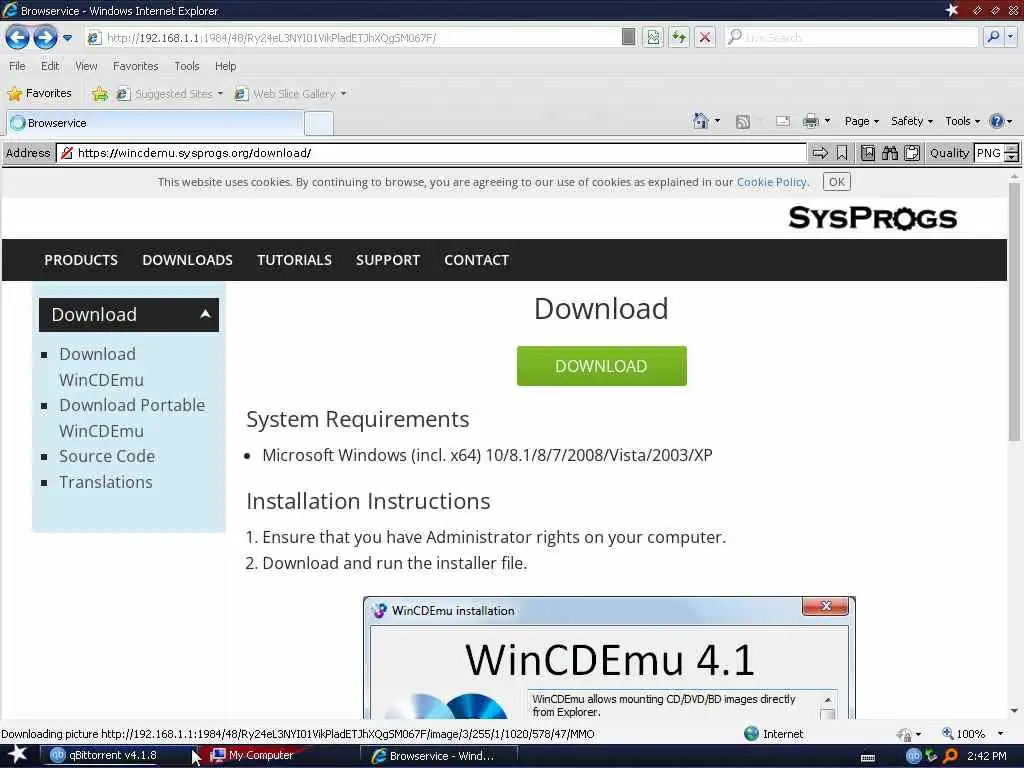Click the Add to Favorites Bar icon
The height and width of the screenshot is (768, 1024).
pos(100,94)
